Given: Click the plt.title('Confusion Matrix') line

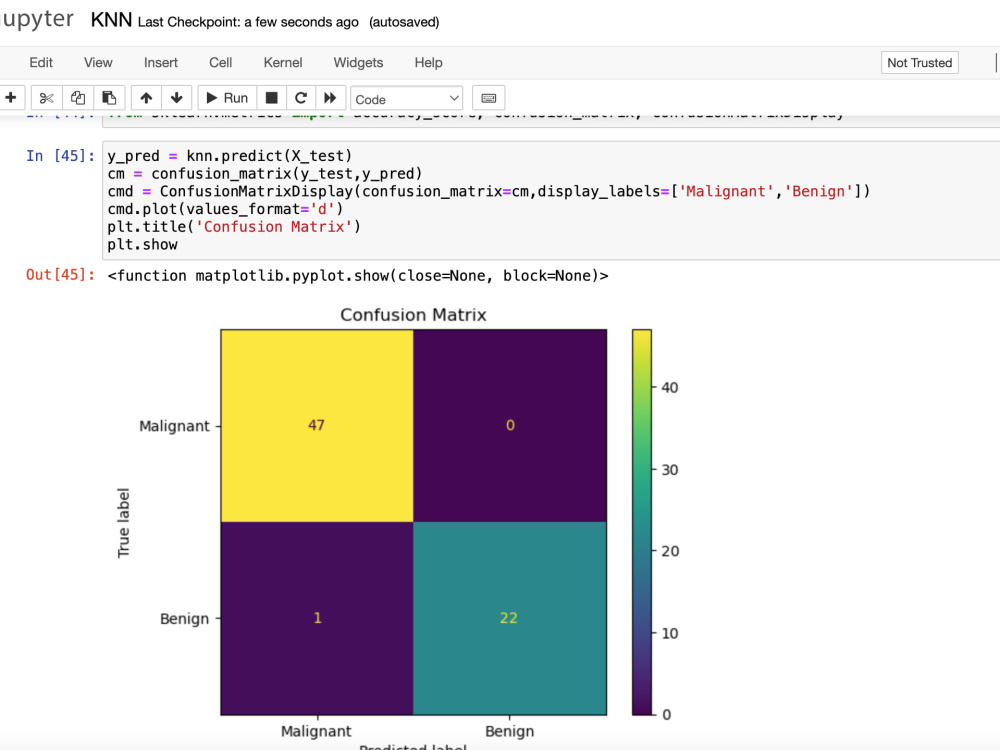Looking at the screenshot, I should tap(234, 227).
